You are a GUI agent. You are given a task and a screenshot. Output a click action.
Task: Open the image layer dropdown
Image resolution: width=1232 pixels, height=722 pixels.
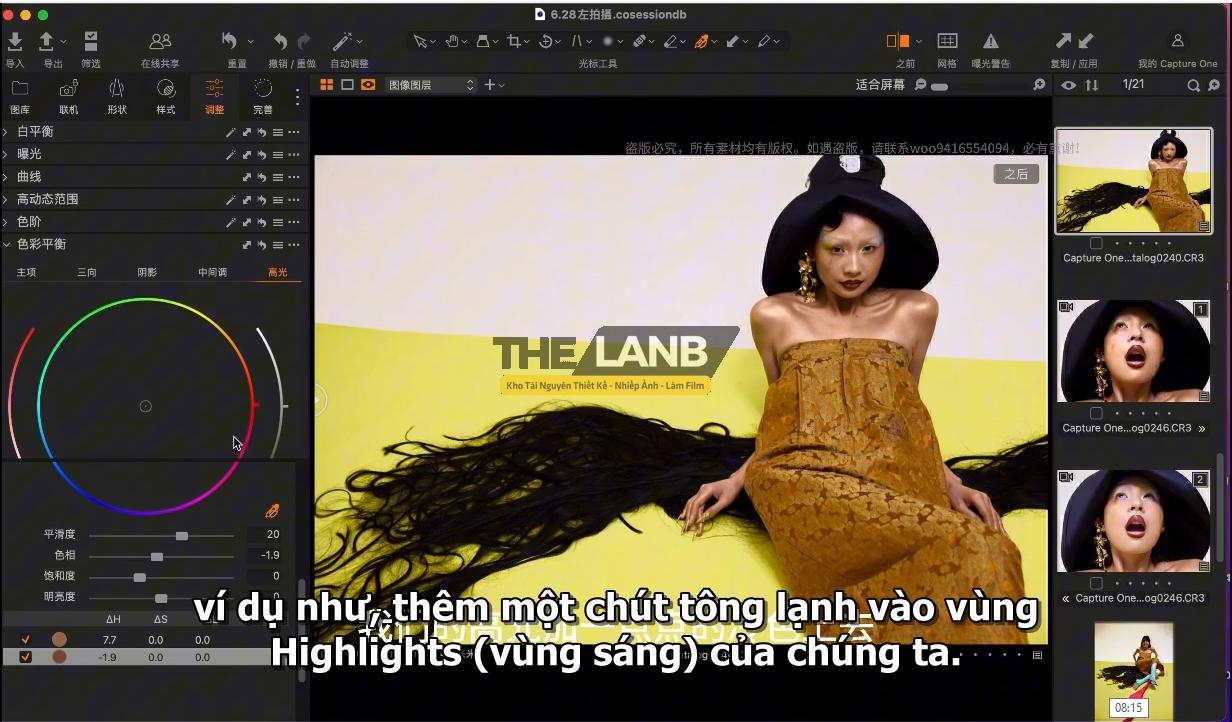(x=431, y=85)
